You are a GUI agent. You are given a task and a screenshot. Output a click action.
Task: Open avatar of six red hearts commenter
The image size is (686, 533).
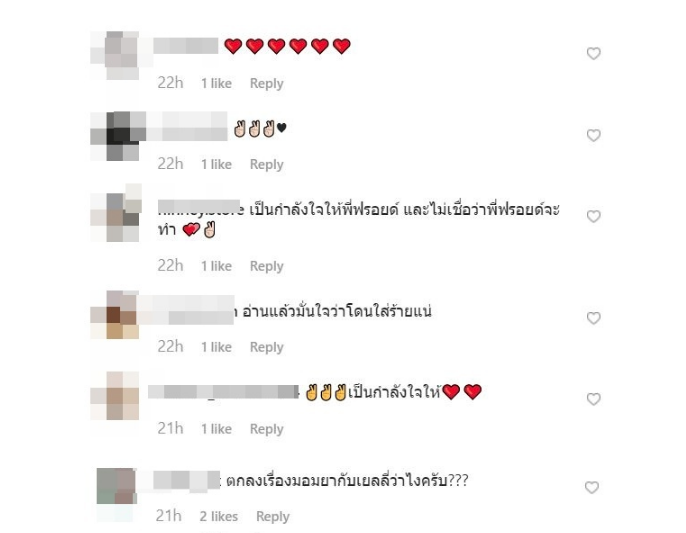pos(115,55)
